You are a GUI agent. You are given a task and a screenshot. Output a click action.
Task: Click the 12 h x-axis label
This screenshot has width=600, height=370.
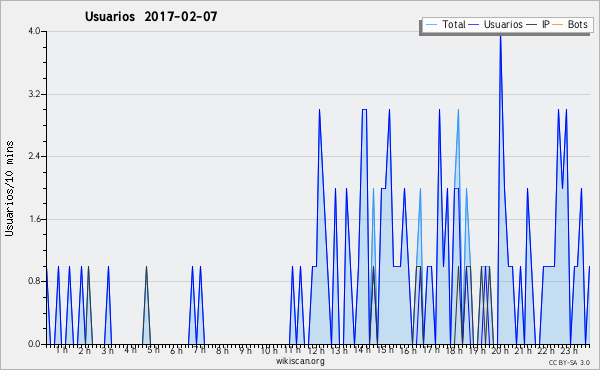coord(316,350)
